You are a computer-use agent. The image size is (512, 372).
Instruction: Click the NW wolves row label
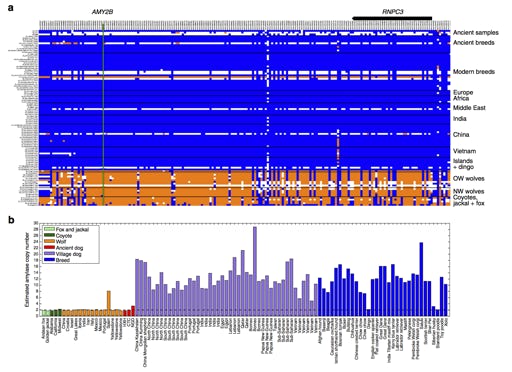coord(468,191)
